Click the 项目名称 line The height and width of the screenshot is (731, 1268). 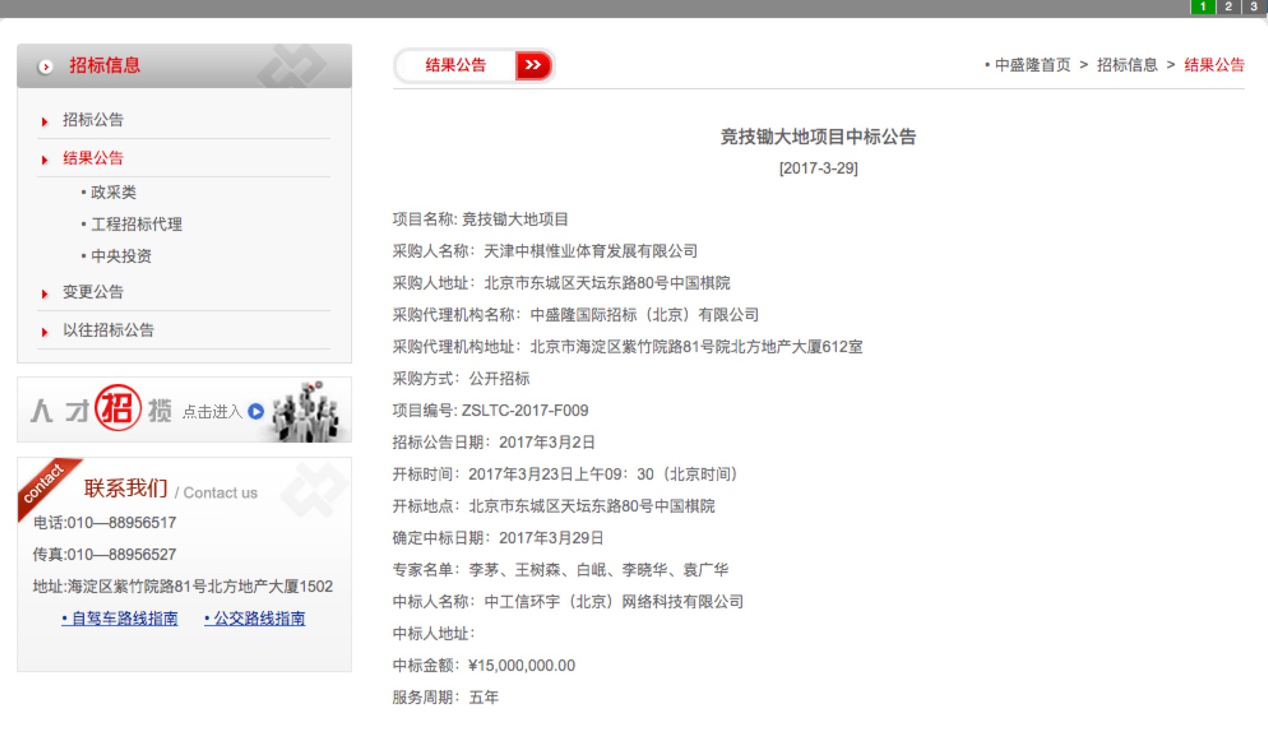point(480,219)
